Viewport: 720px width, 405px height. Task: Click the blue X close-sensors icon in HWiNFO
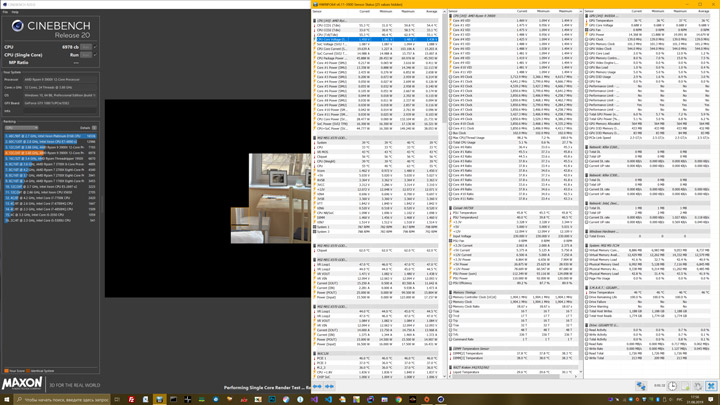(711, 386)
